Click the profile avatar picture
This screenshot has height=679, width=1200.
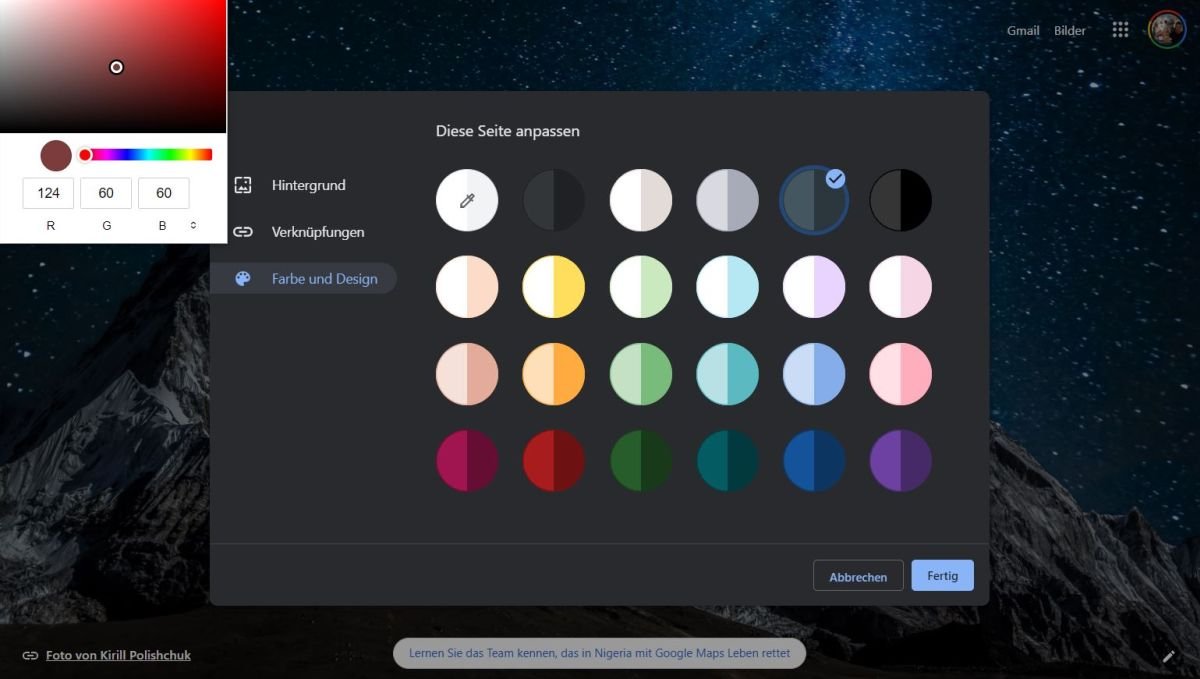point(1166,30)
